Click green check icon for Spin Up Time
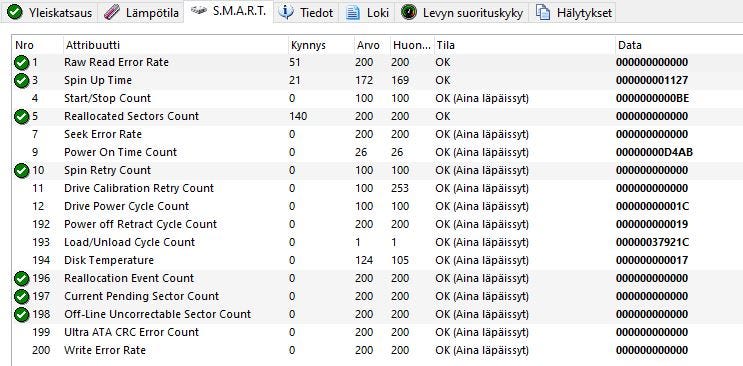 21,80
